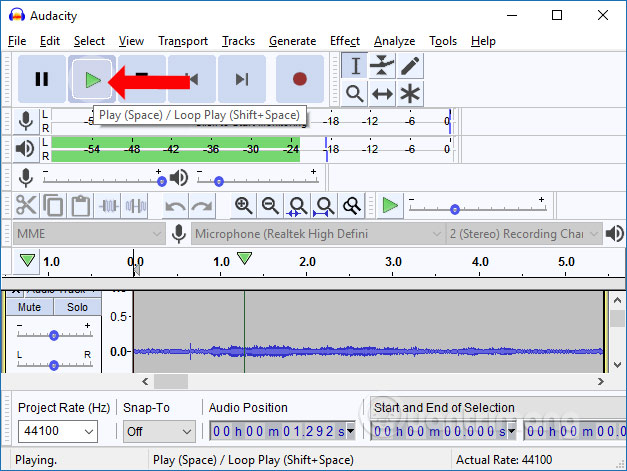The width and height of the screenshot is (627, 471).
Task: Click the Audio Position time field
Action: coord(282,432)
